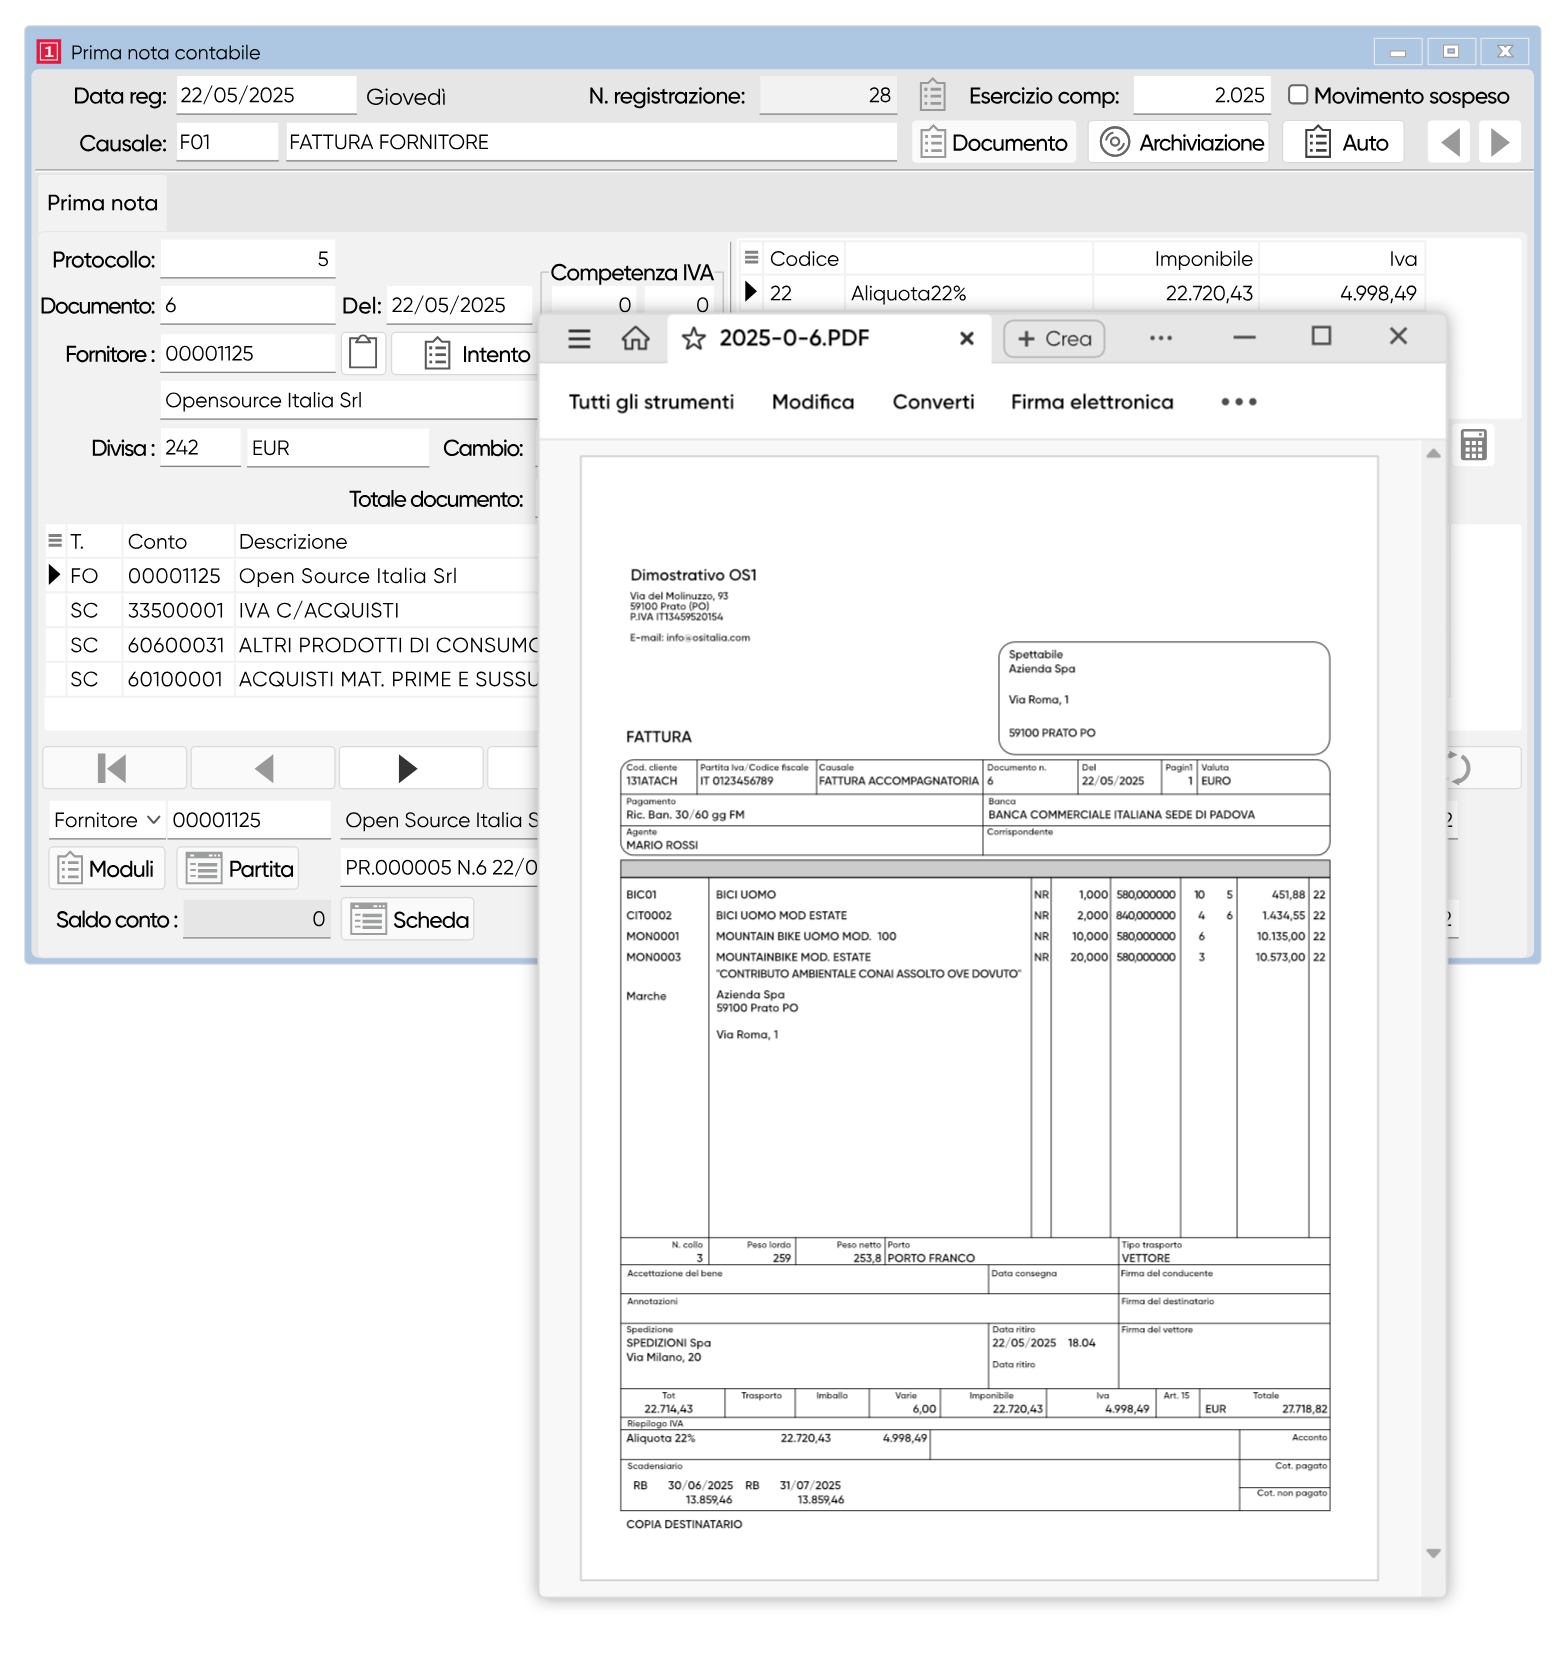Select the row ALTRI PRODOTTI DI CONSUMO

[x=291, y=645]
